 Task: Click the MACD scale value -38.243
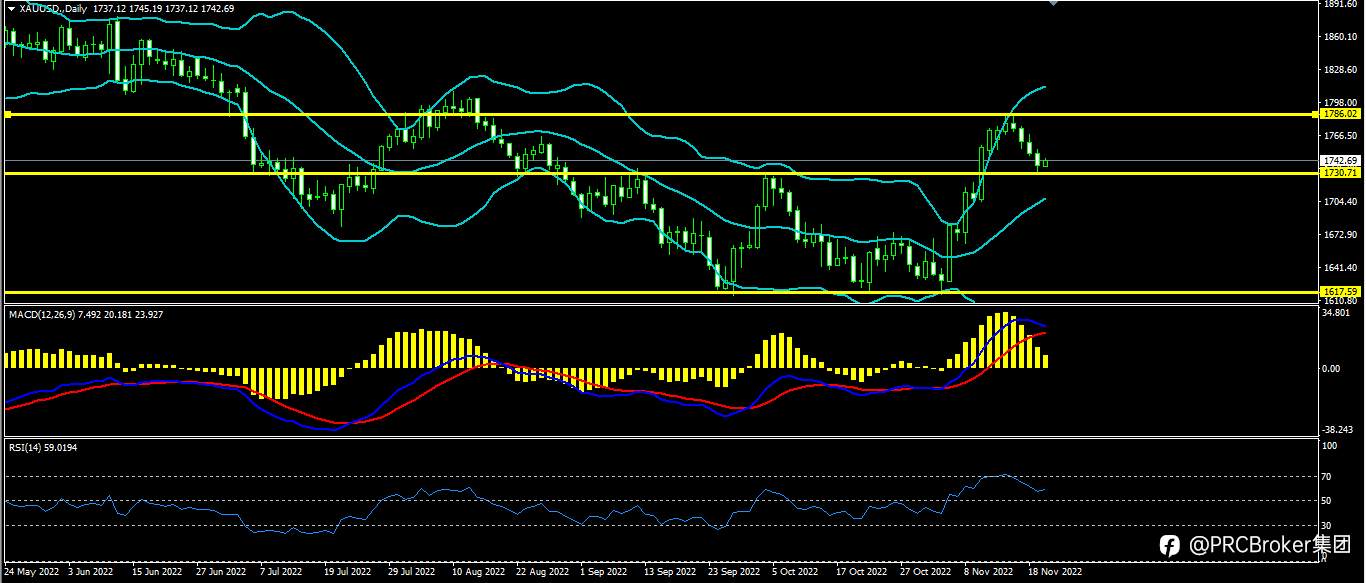pyautogui.click(x=1339, y=430)
